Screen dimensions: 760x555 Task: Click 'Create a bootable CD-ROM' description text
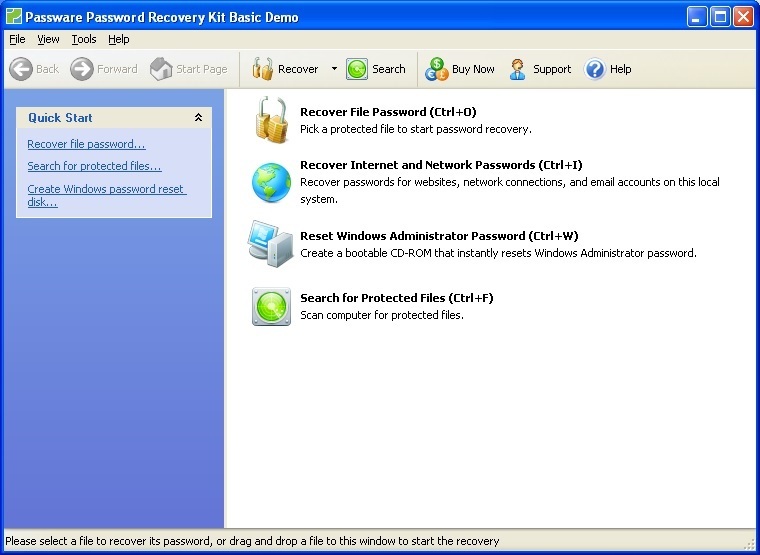tap(498, 253)
